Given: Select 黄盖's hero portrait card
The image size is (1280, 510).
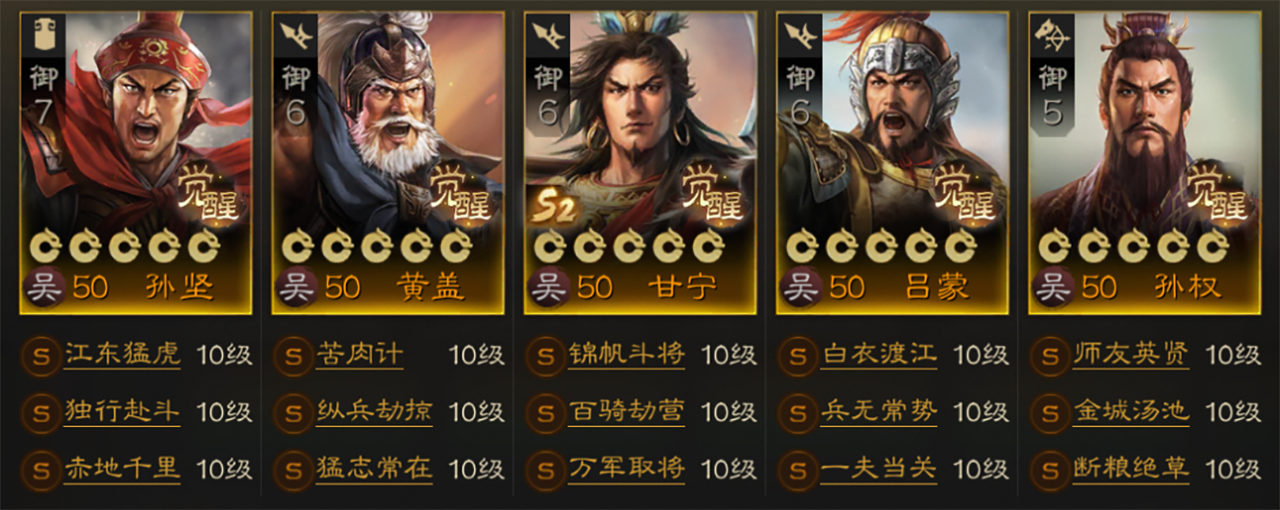Looking at the screenshot, I should pyautogui.click(x=387, y=162).
